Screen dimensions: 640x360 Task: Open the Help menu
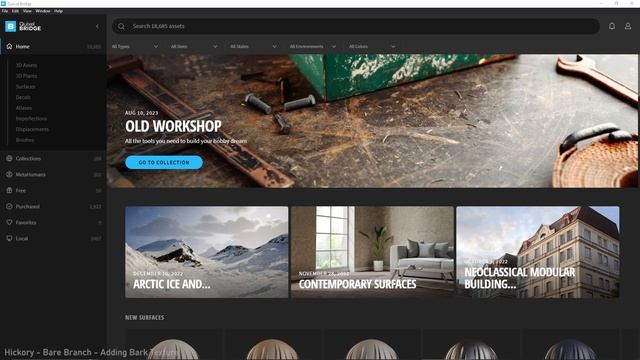pyautogui.click(x=58, y=11)
